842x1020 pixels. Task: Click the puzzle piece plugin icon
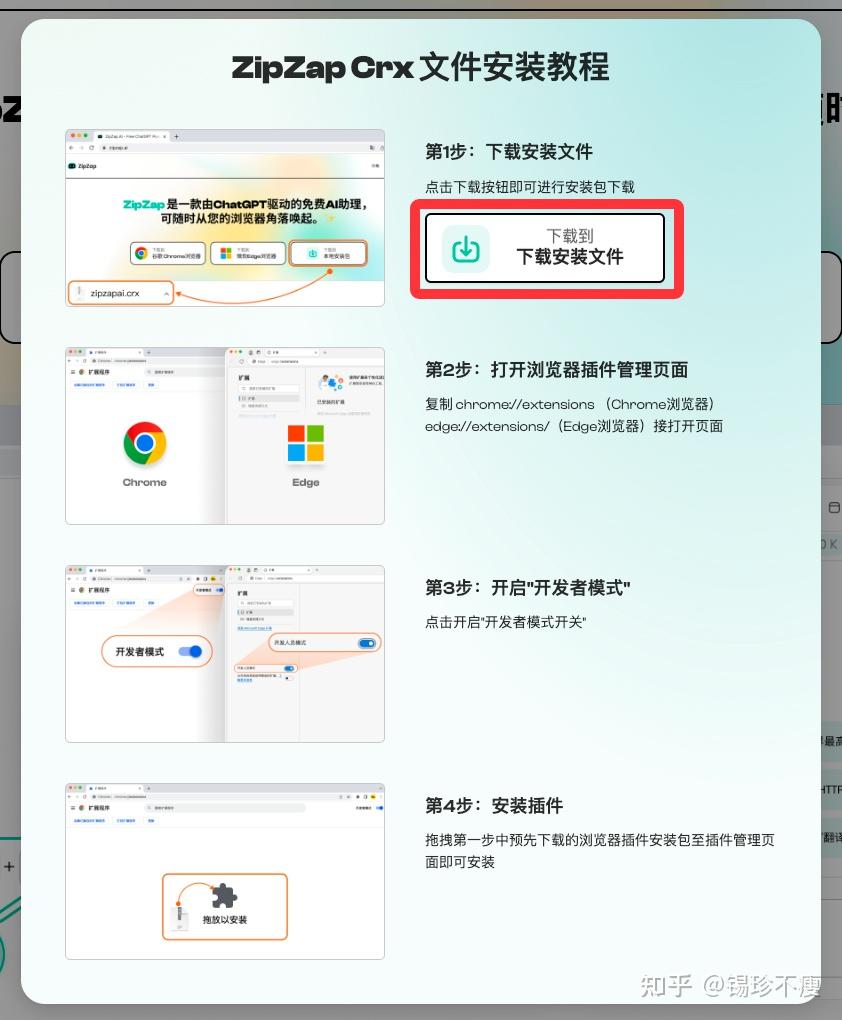click(x=224, y=896)
